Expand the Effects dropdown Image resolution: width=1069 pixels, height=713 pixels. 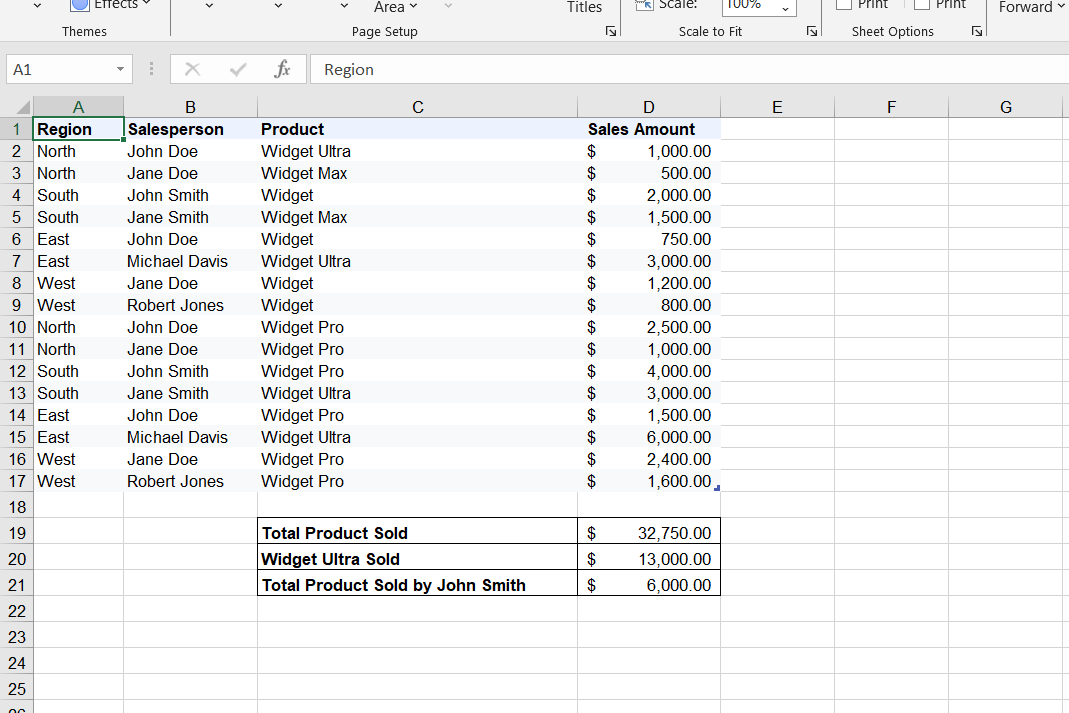(147, 4)
